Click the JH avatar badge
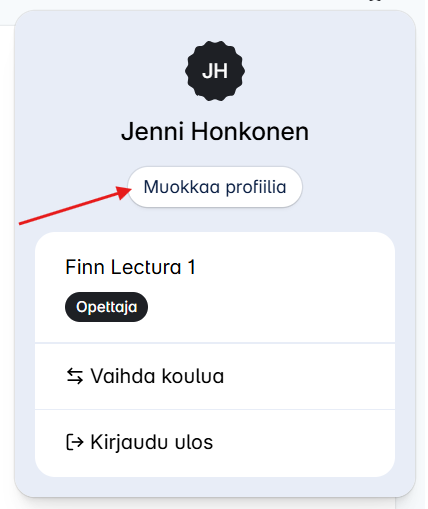This screenshot has width=428, height=509. tap(215, 71)
